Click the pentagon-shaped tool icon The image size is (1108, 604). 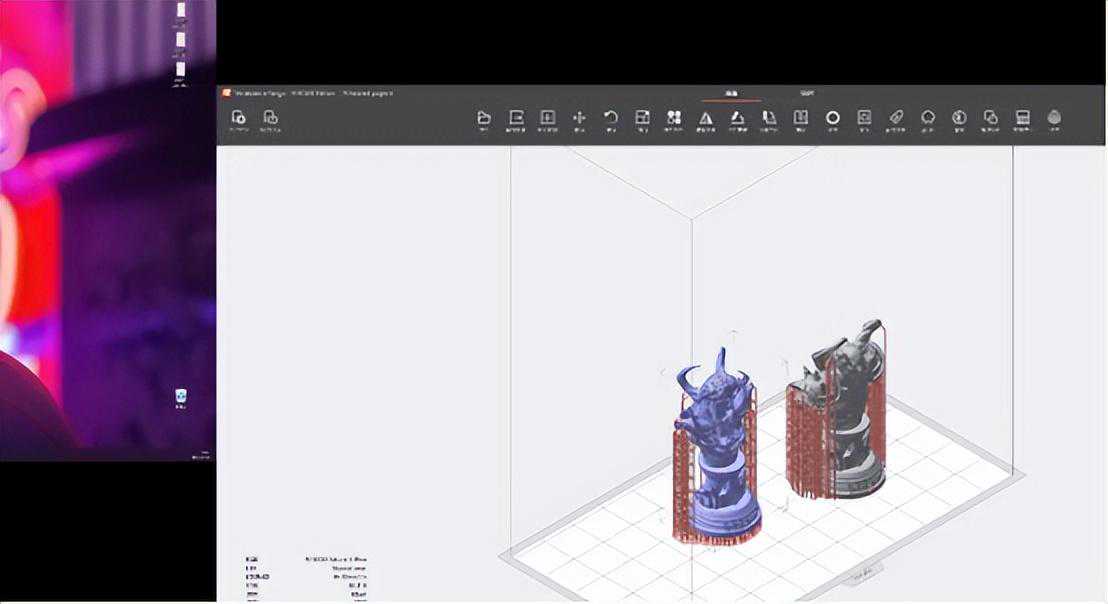tap(928, 118)
